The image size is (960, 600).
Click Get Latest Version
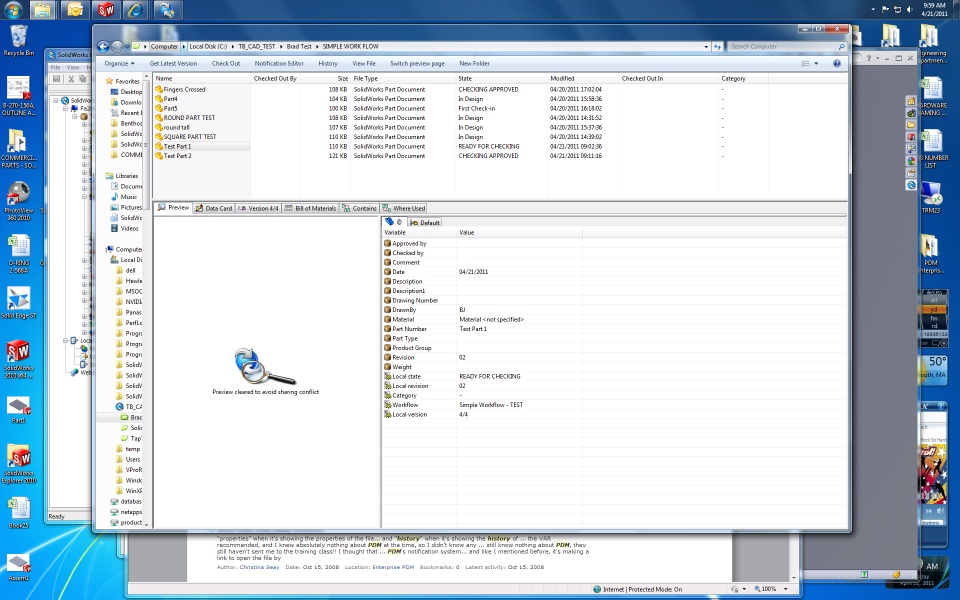(173, 64)
